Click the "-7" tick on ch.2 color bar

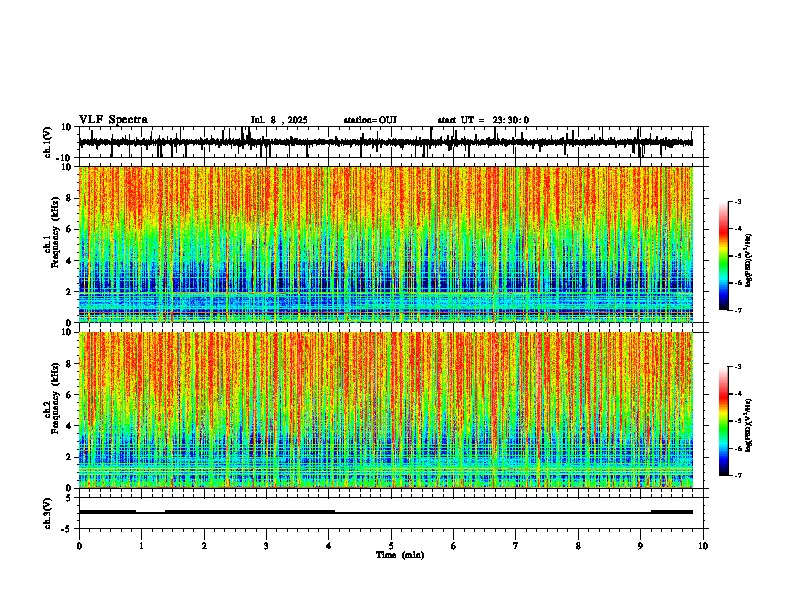(738, 475)
